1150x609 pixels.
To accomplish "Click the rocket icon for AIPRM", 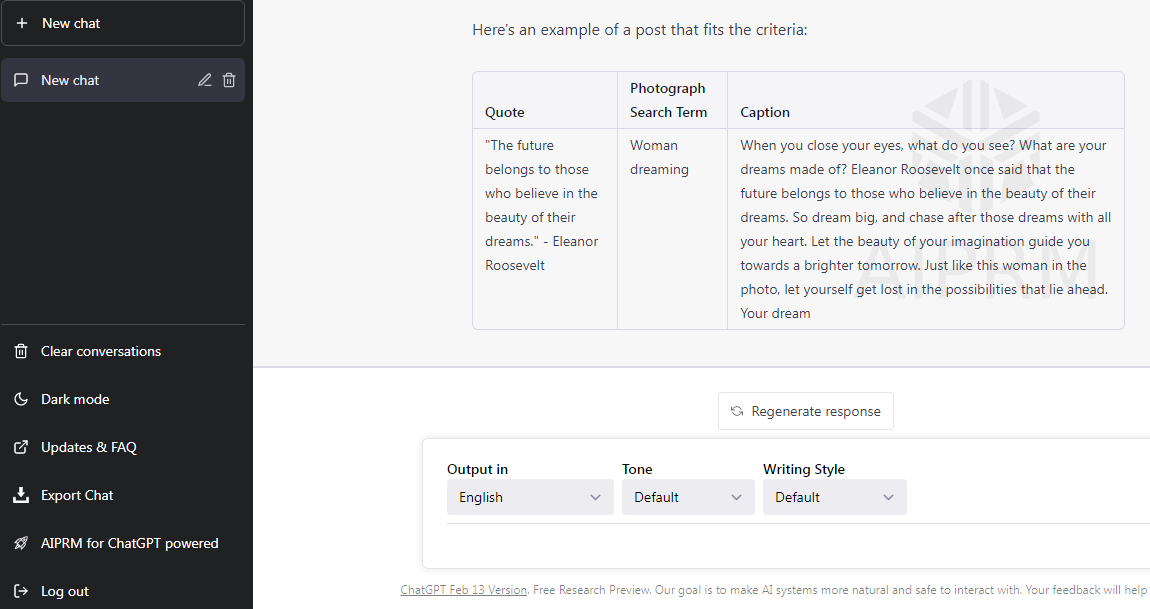I will [x=21, y=543].
